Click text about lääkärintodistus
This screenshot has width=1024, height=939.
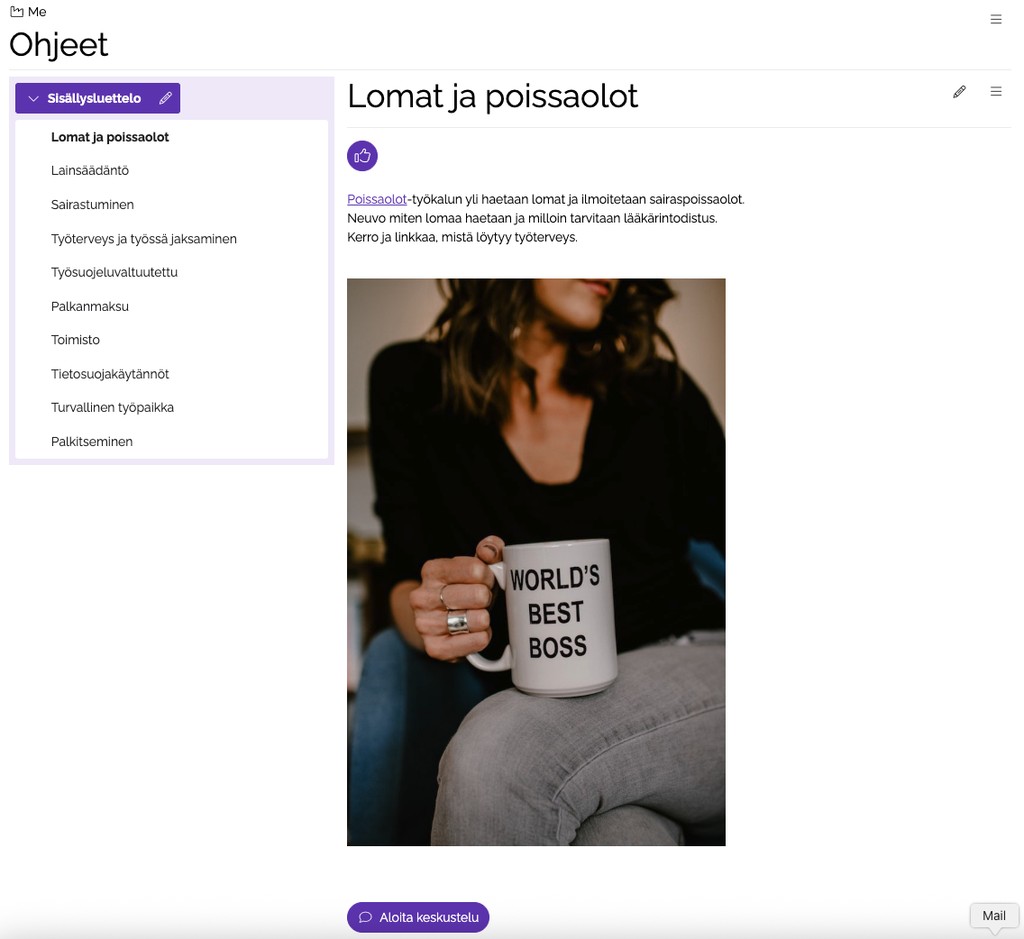532,218
